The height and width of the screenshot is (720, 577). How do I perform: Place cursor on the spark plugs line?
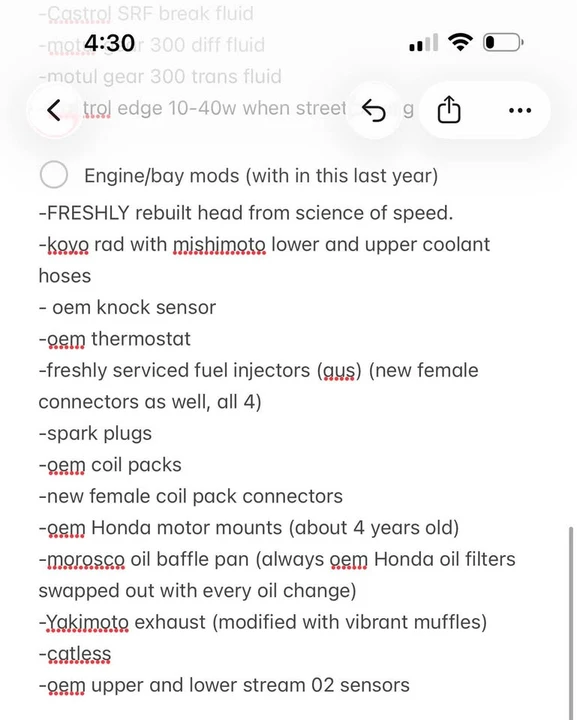[95, 434]
